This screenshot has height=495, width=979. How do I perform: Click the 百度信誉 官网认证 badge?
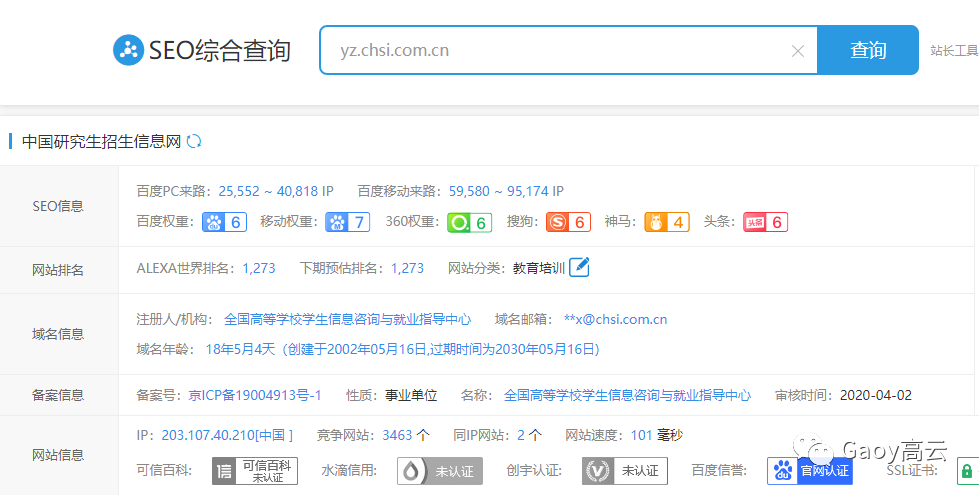pos(810,471)
